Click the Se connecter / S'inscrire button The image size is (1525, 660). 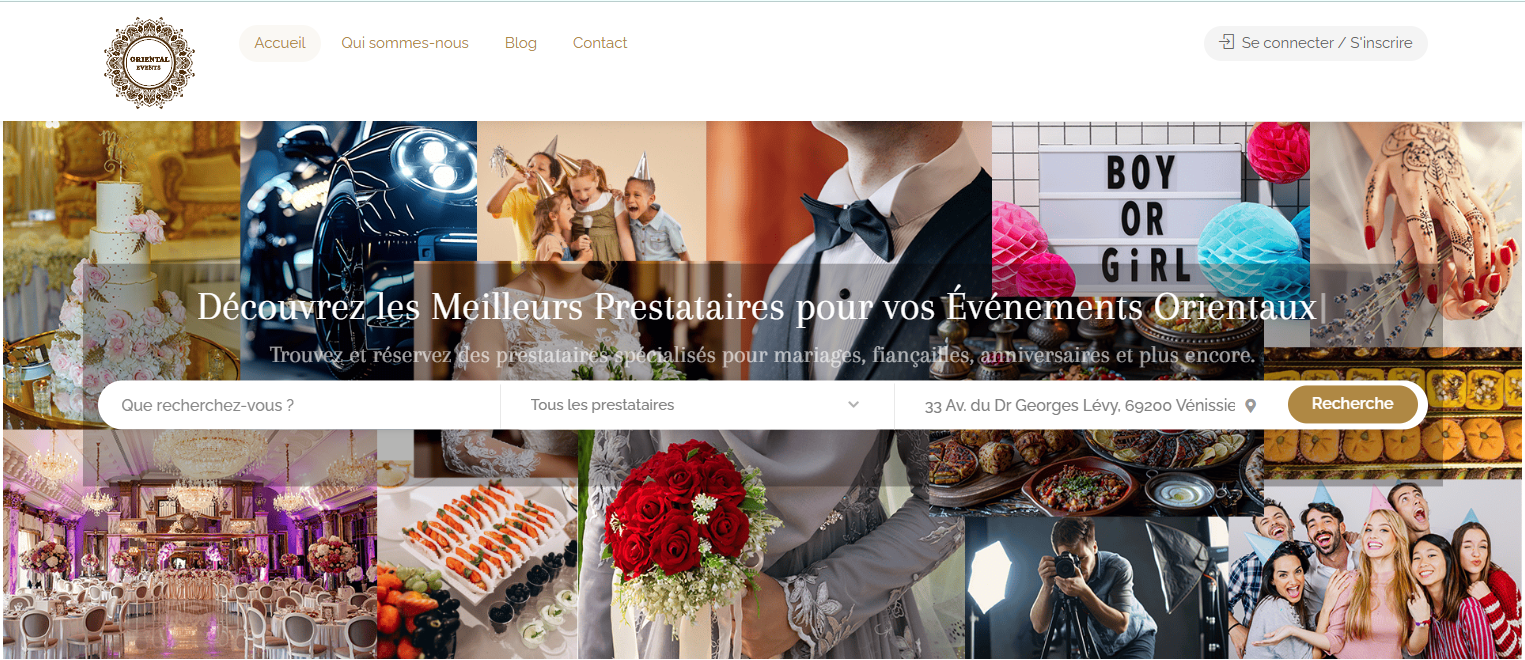coord(1315,43)
